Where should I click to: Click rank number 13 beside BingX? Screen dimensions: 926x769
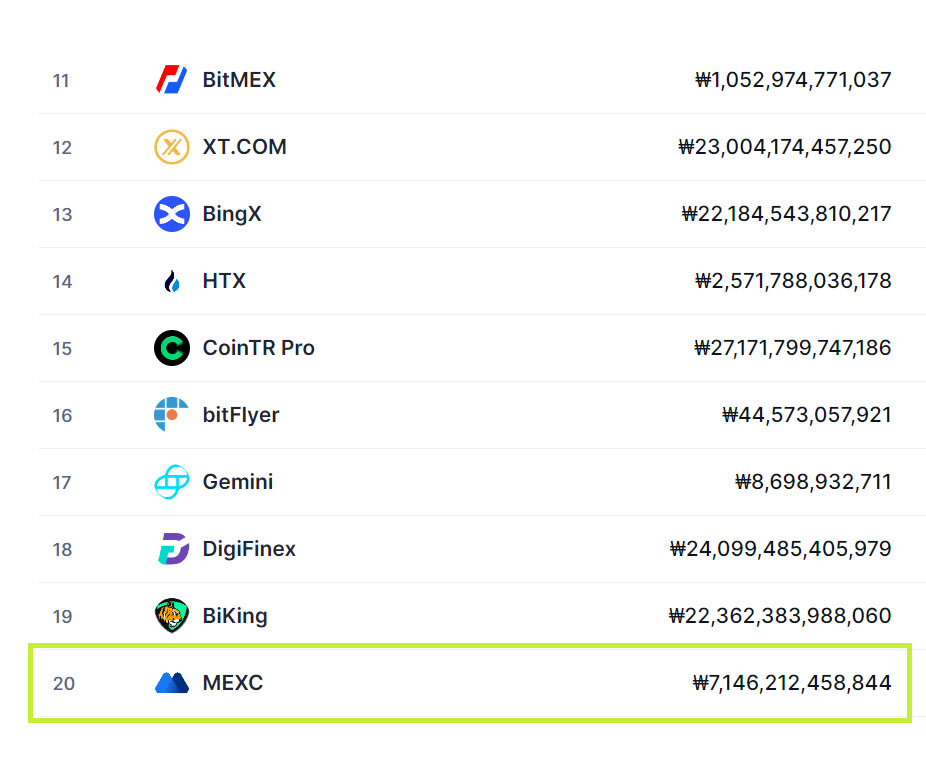click(x=62, y=214)
